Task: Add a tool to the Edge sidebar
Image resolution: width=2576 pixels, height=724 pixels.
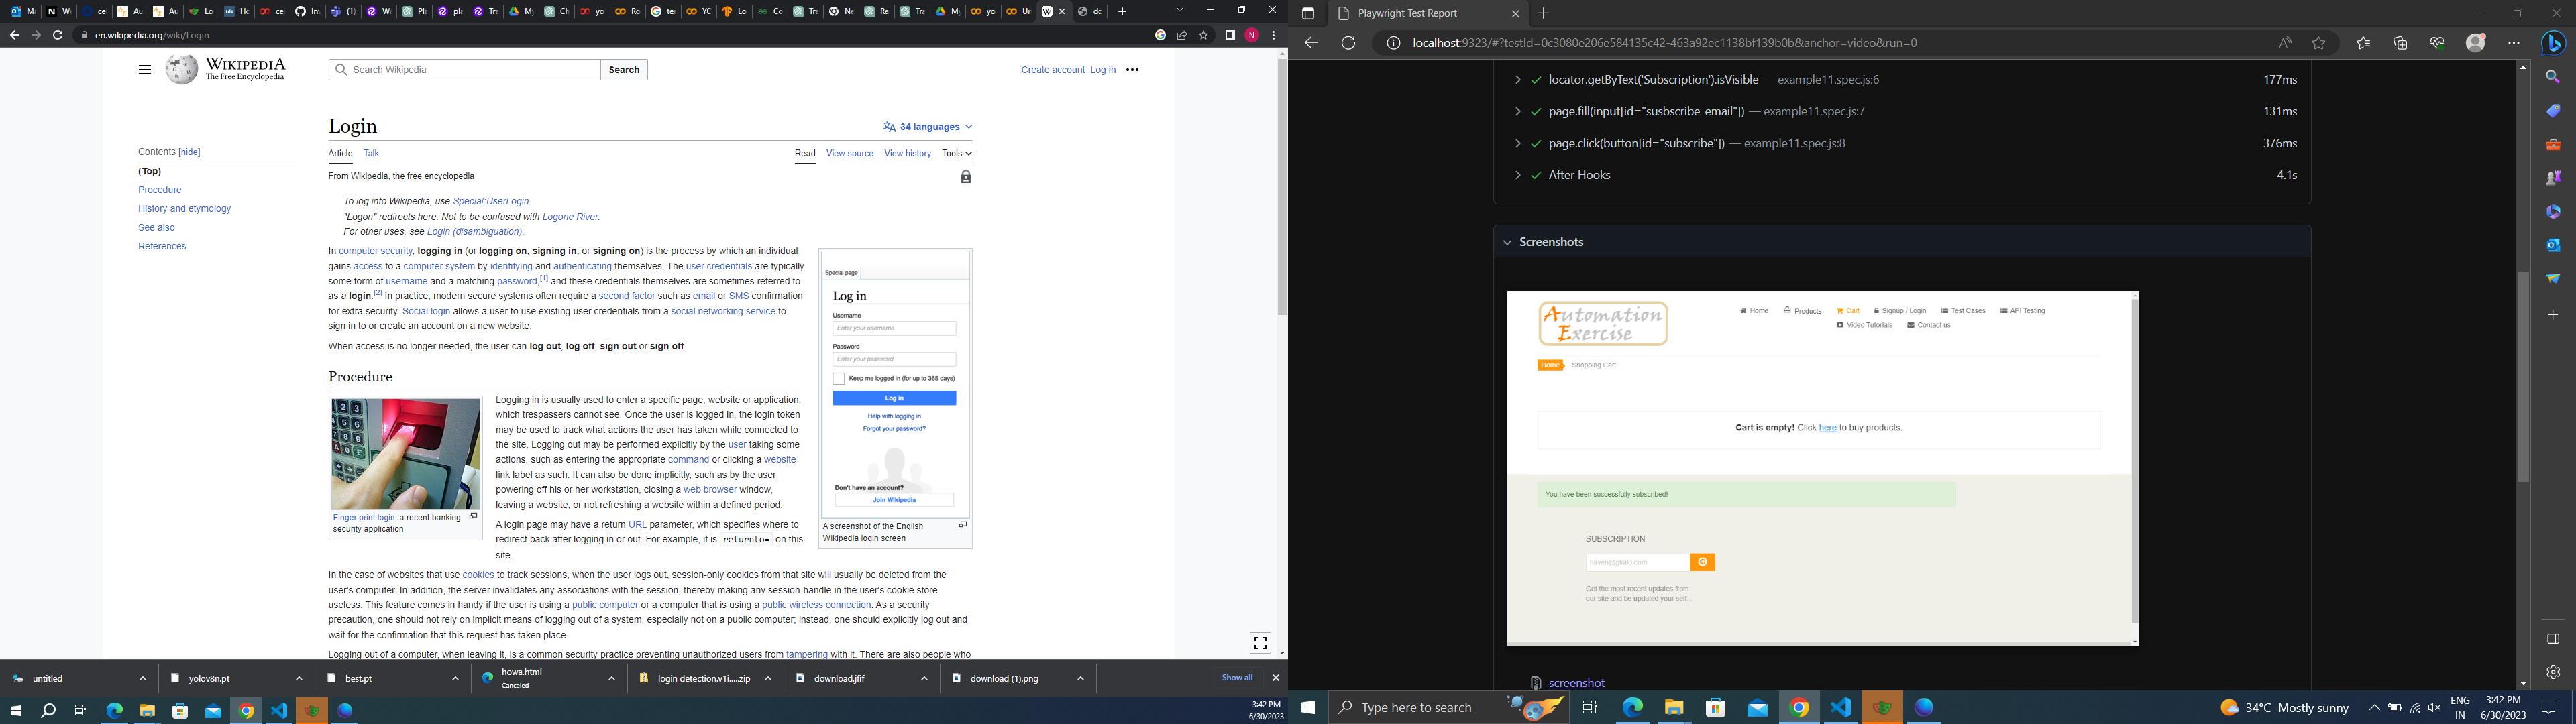Action: click(x=2553, y=315)
